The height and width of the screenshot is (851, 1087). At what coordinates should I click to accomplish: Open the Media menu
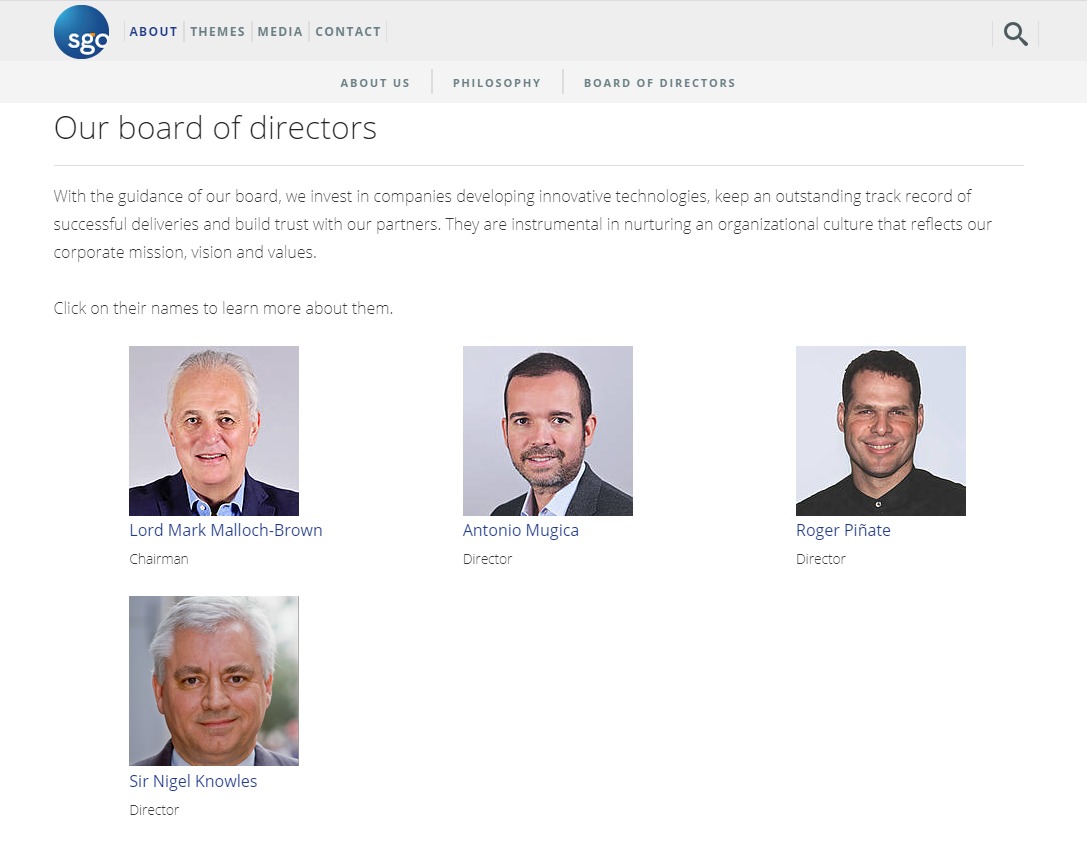280,32
